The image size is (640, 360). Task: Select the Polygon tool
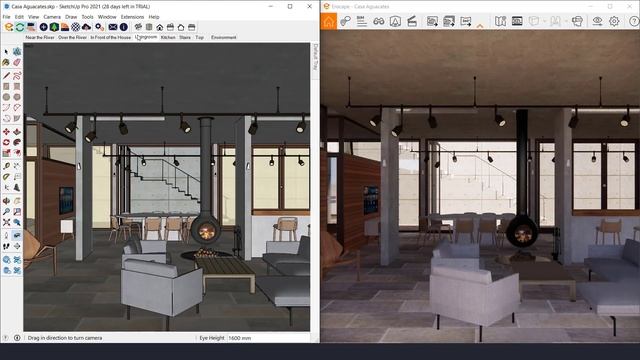tap(17, 97)
